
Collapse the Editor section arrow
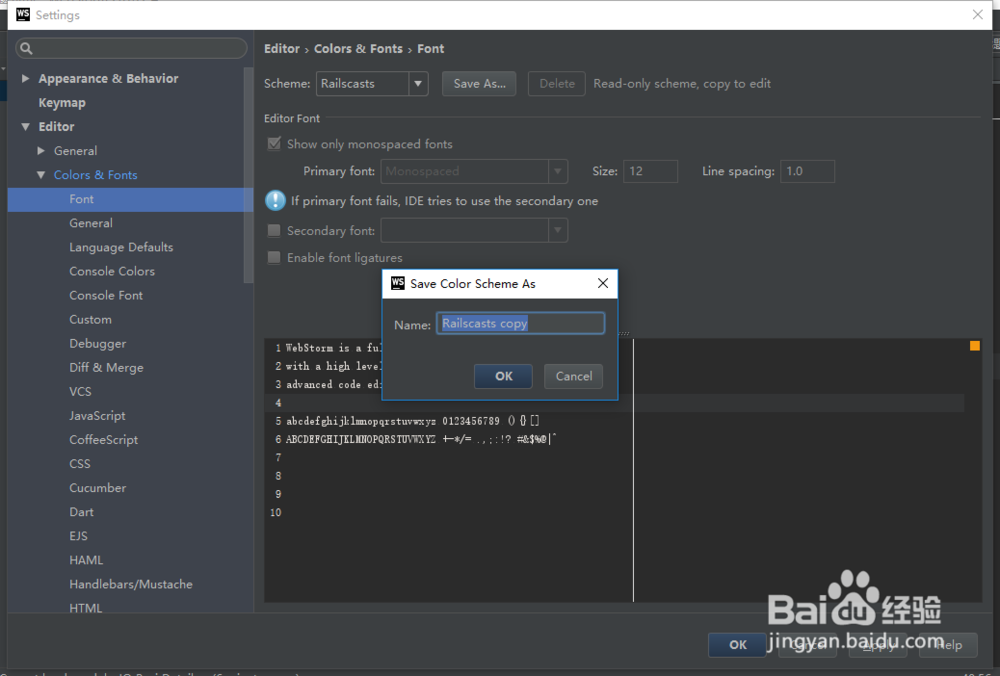click(x=26, y=126)
